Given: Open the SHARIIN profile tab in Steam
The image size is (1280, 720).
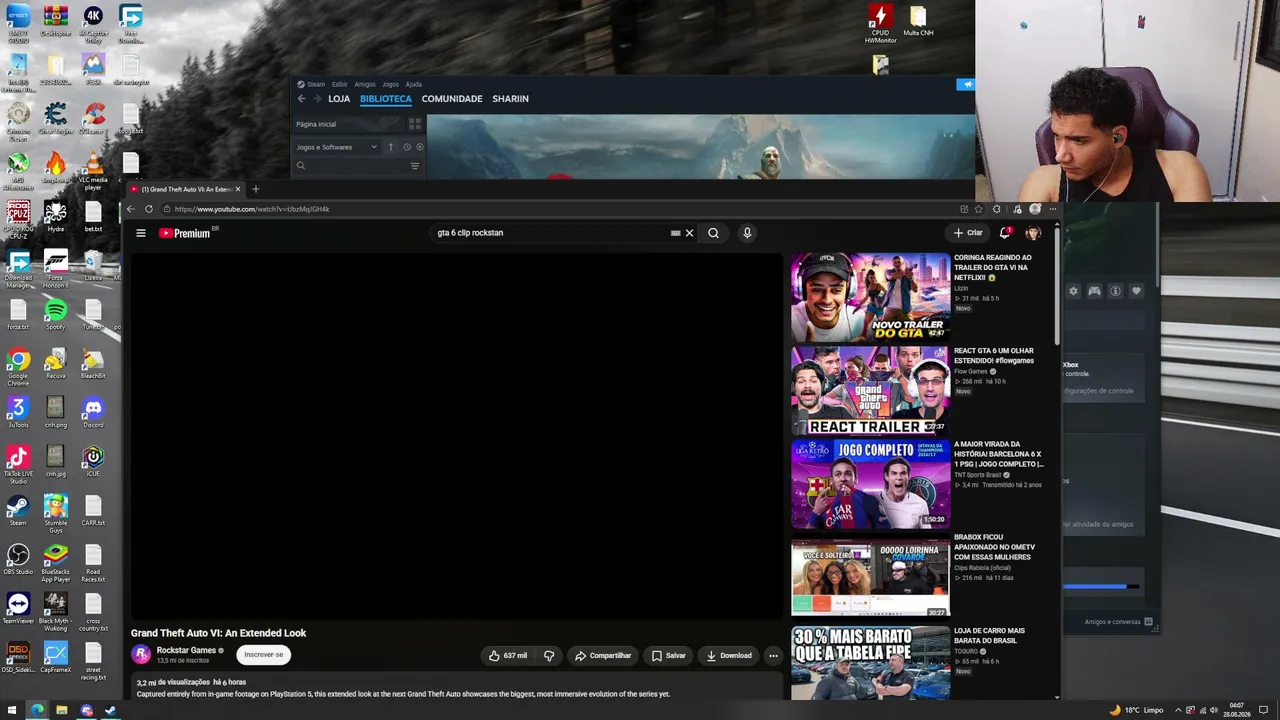Looking at the screenshot, I should [510, 99].
